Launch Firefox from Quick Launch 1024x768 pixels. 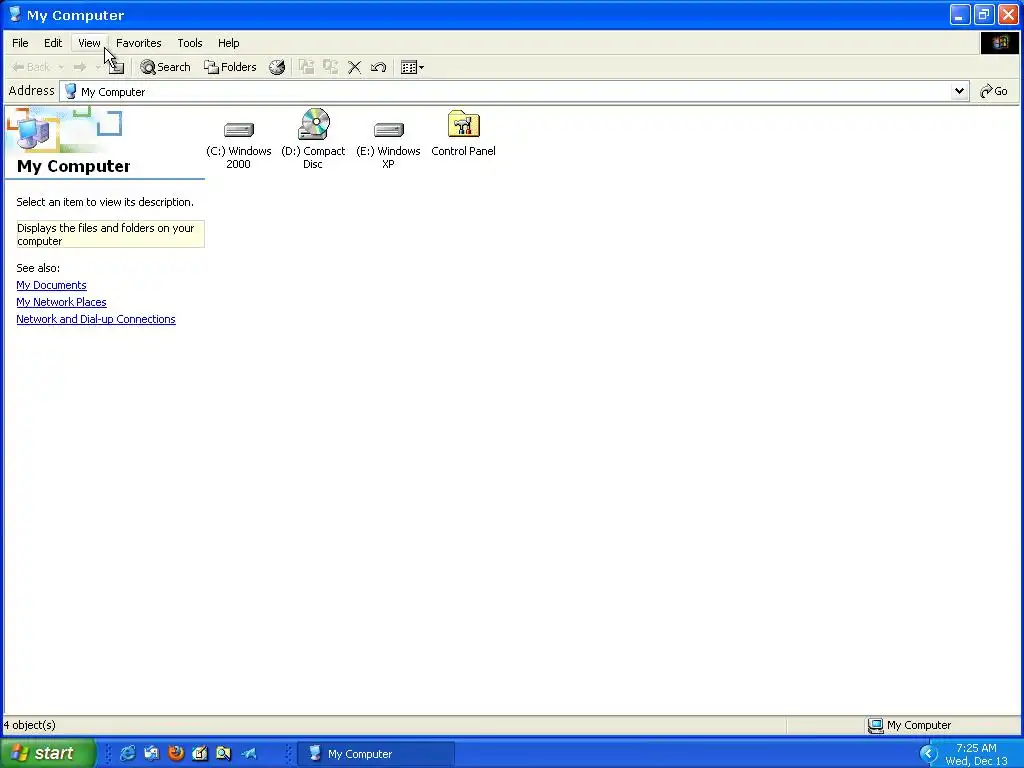[176, 754]
